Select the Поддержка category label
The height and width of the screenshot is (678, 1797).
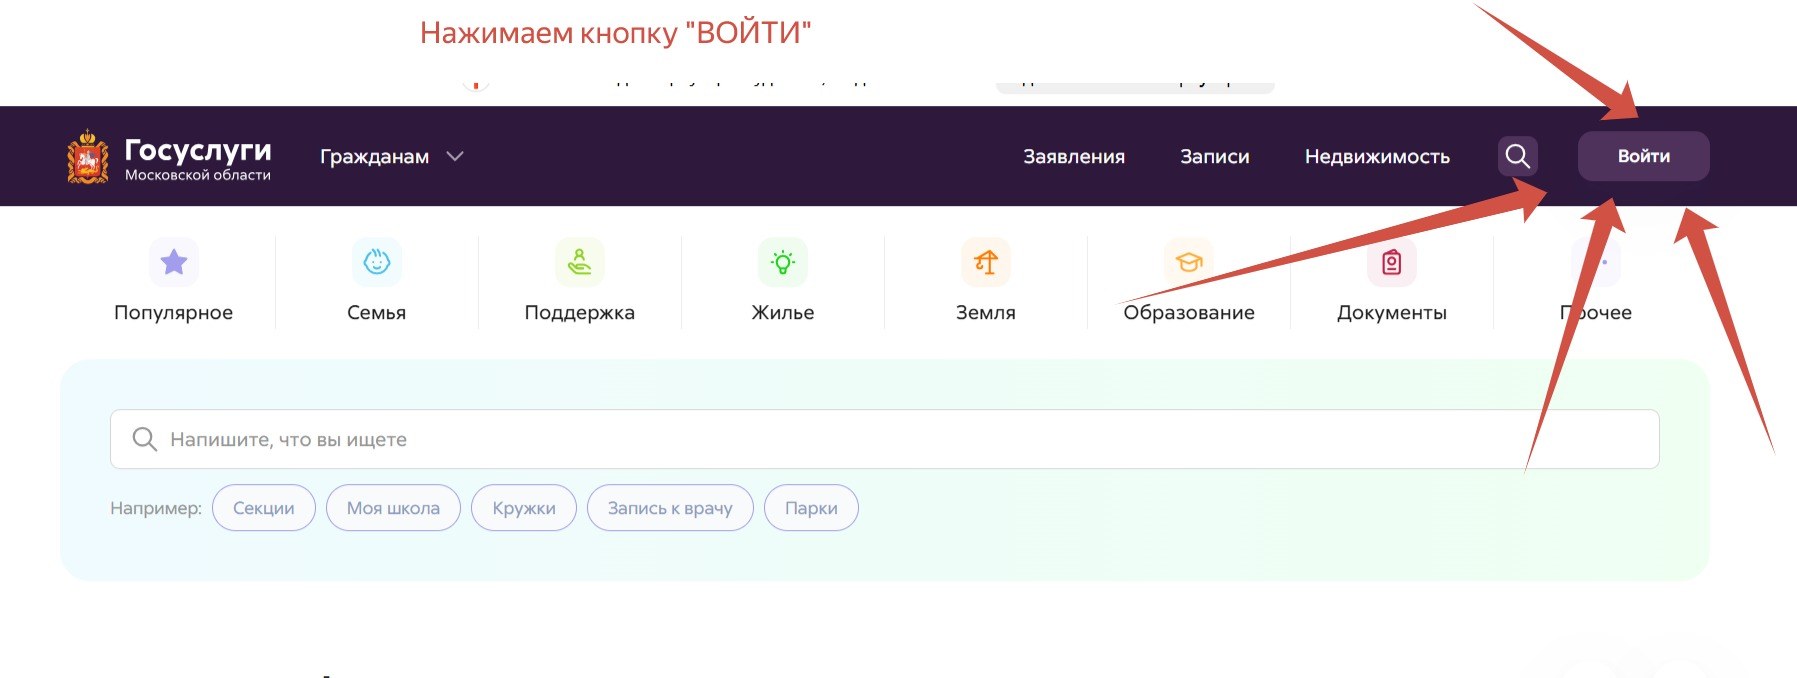click(580, 313)
